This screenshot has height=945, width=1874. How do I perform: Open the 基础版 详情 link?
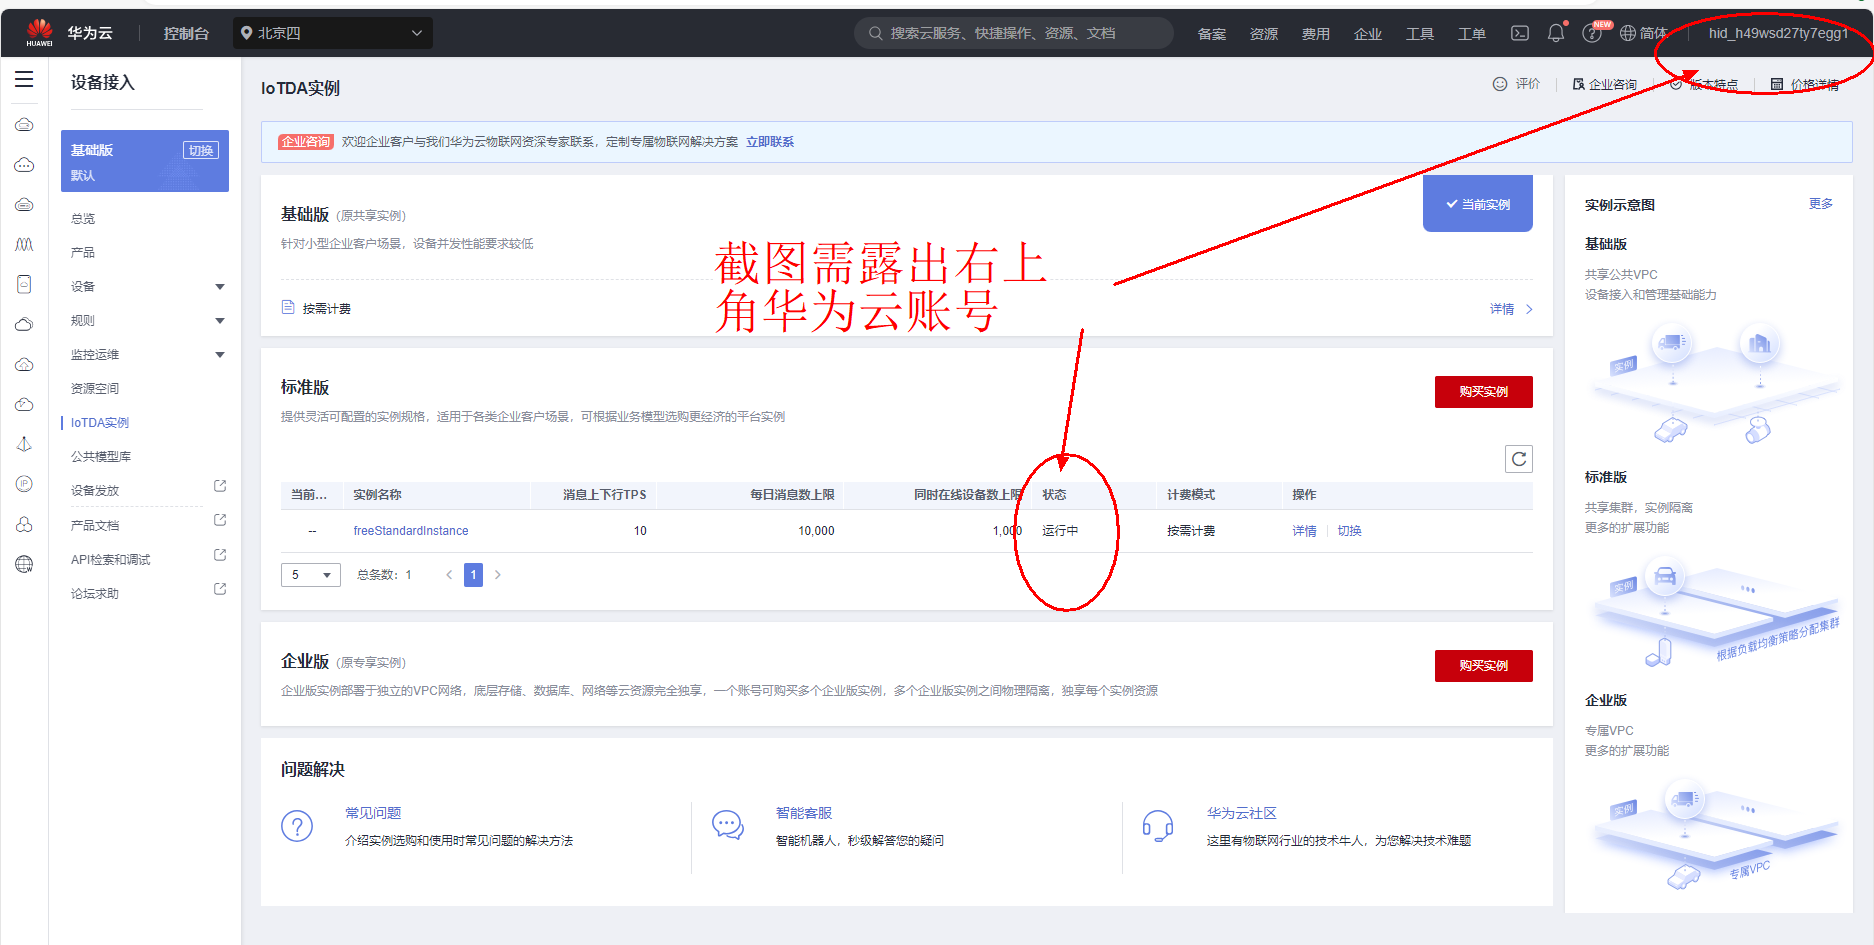click(1511, 309)
